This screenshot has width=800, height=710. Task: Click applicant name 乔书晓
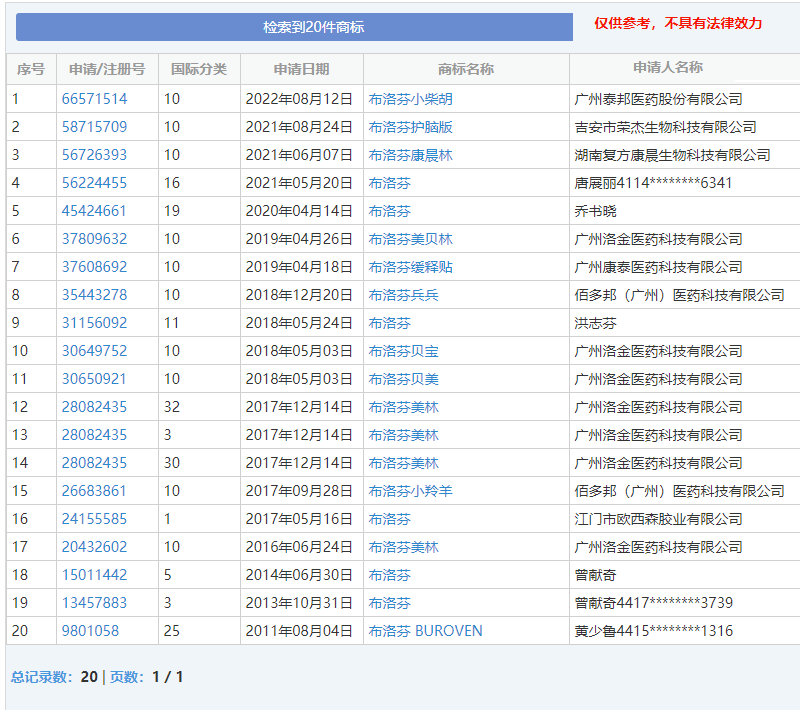[x=595, y=211]
